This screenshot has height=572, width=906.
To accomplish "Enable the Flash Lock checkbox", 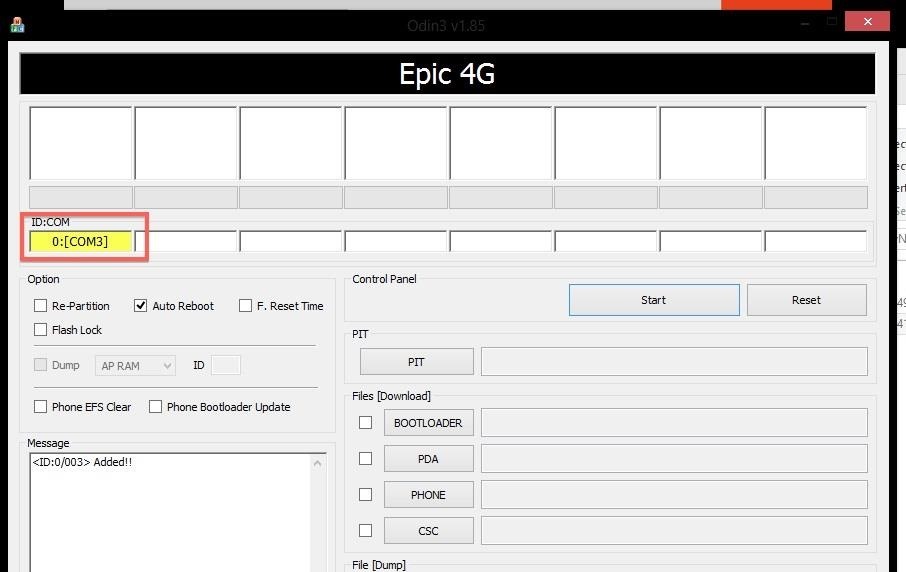I will (40, 330).
